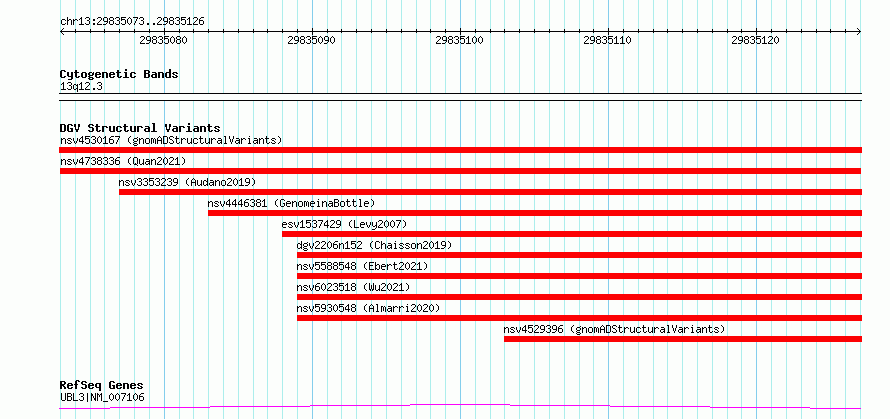Click ruler position 29835100
Image resolution: width=890 pixels, height=419 pixels.
pyautogui.click(x=459, y=40)
